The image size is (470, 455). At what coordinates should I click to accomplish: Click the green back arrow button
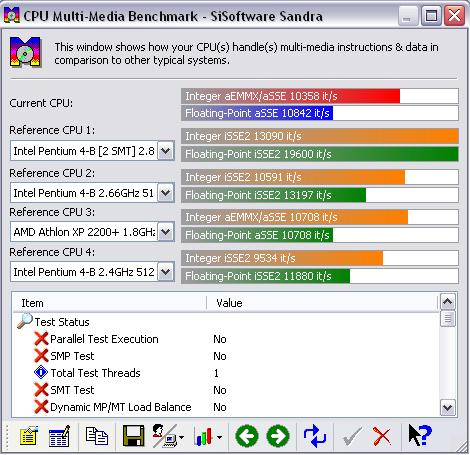pyautogui.click(x=246, y=436)
